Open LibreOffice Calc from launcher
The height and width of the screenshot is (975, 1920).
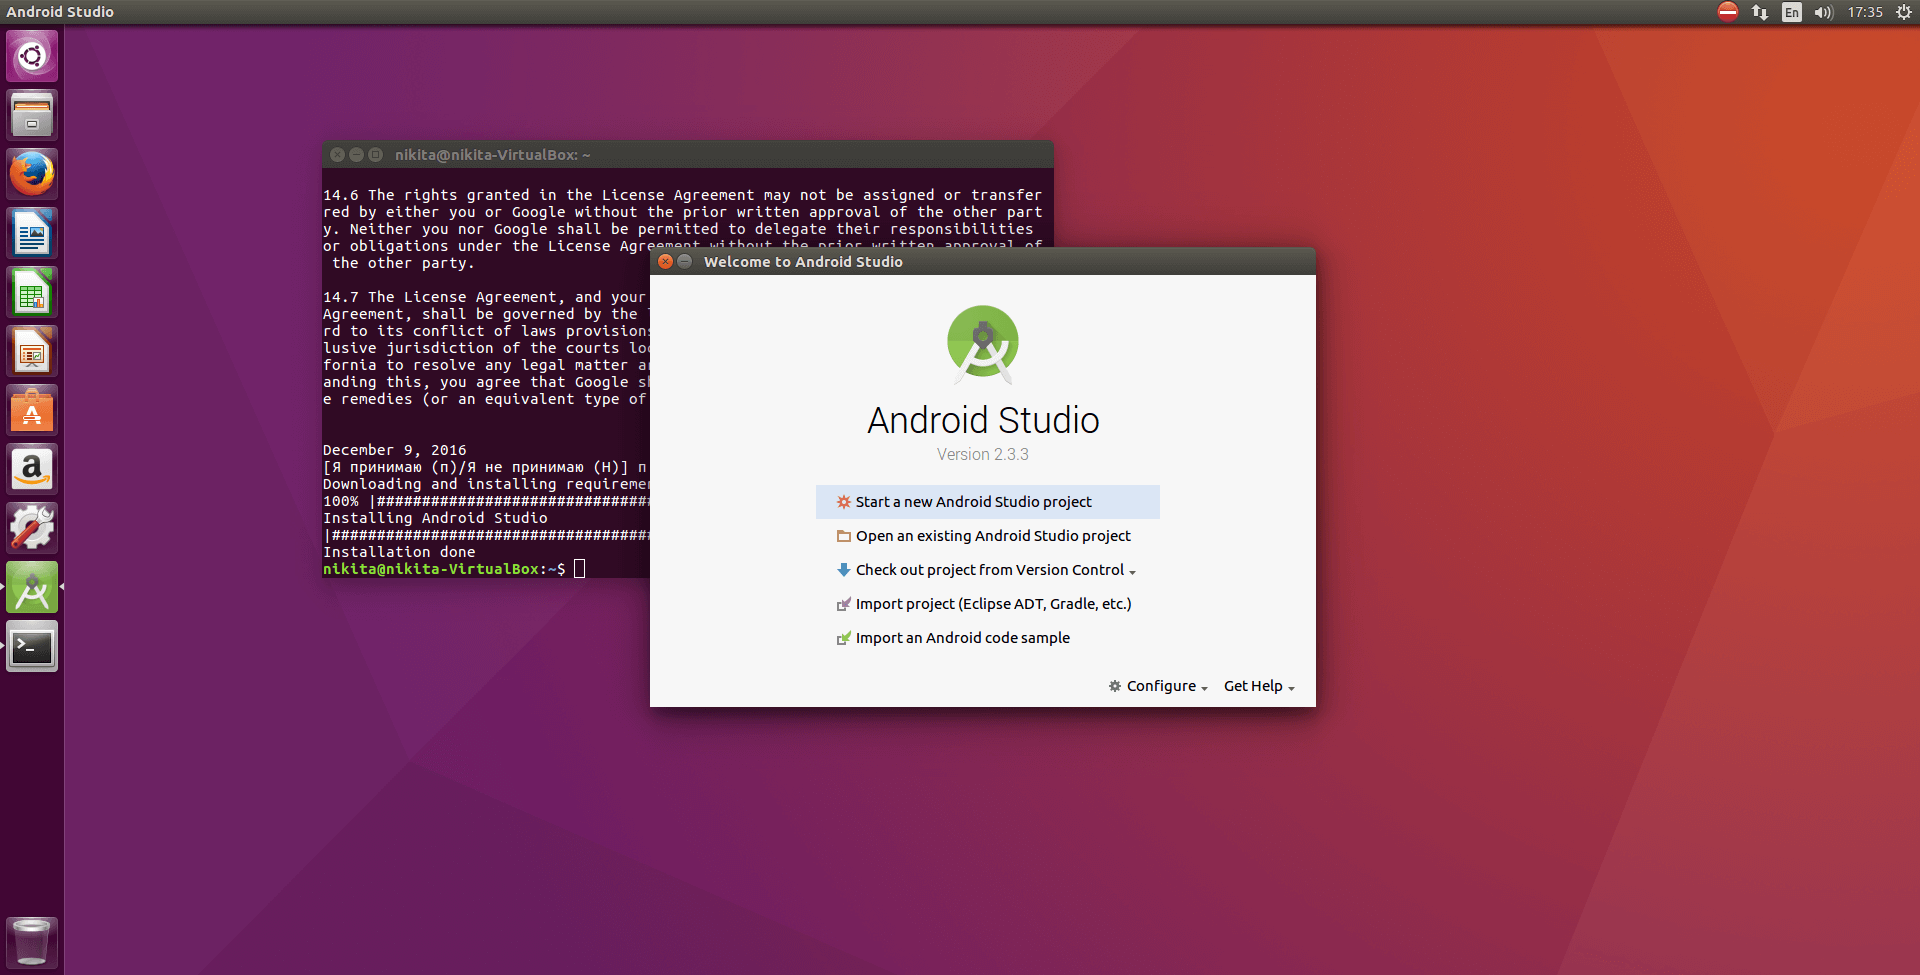32,292
